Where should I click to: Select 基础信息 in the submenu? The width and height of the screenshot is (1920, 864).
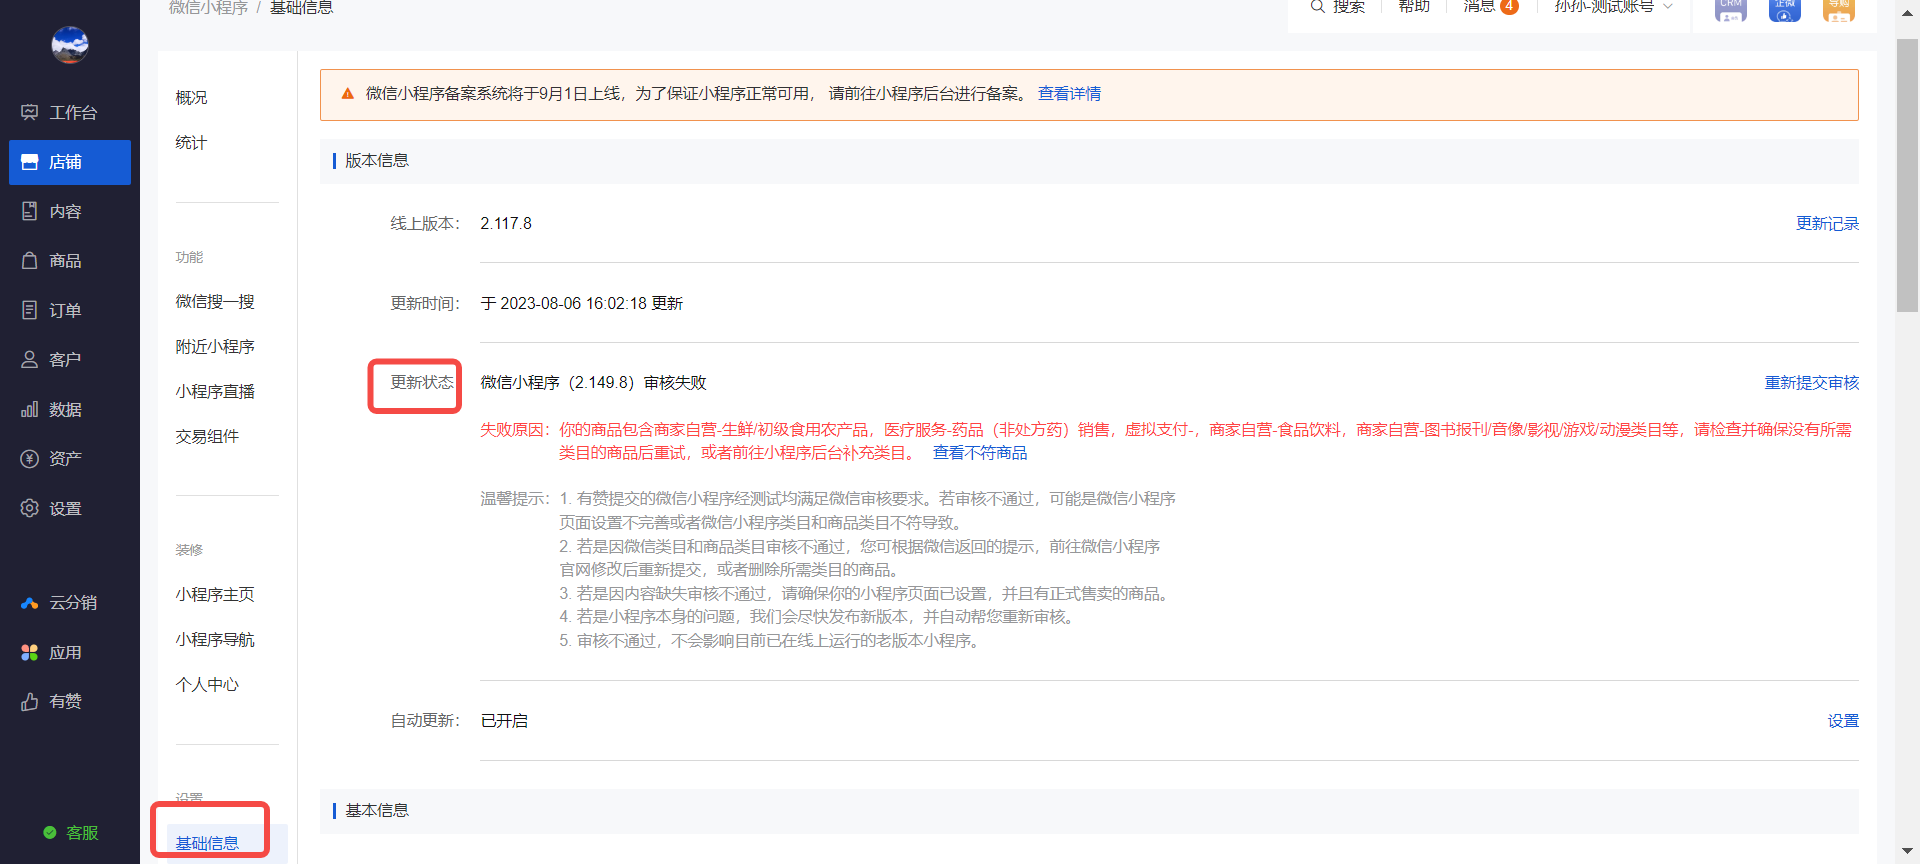[x=207, y=843]
